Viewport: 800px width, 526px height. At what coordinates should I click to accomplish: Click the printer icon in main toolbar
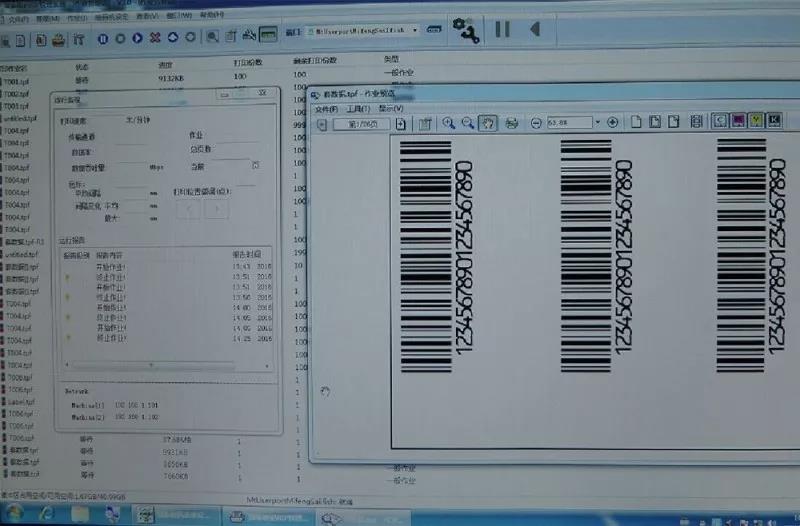coord(59,39)
